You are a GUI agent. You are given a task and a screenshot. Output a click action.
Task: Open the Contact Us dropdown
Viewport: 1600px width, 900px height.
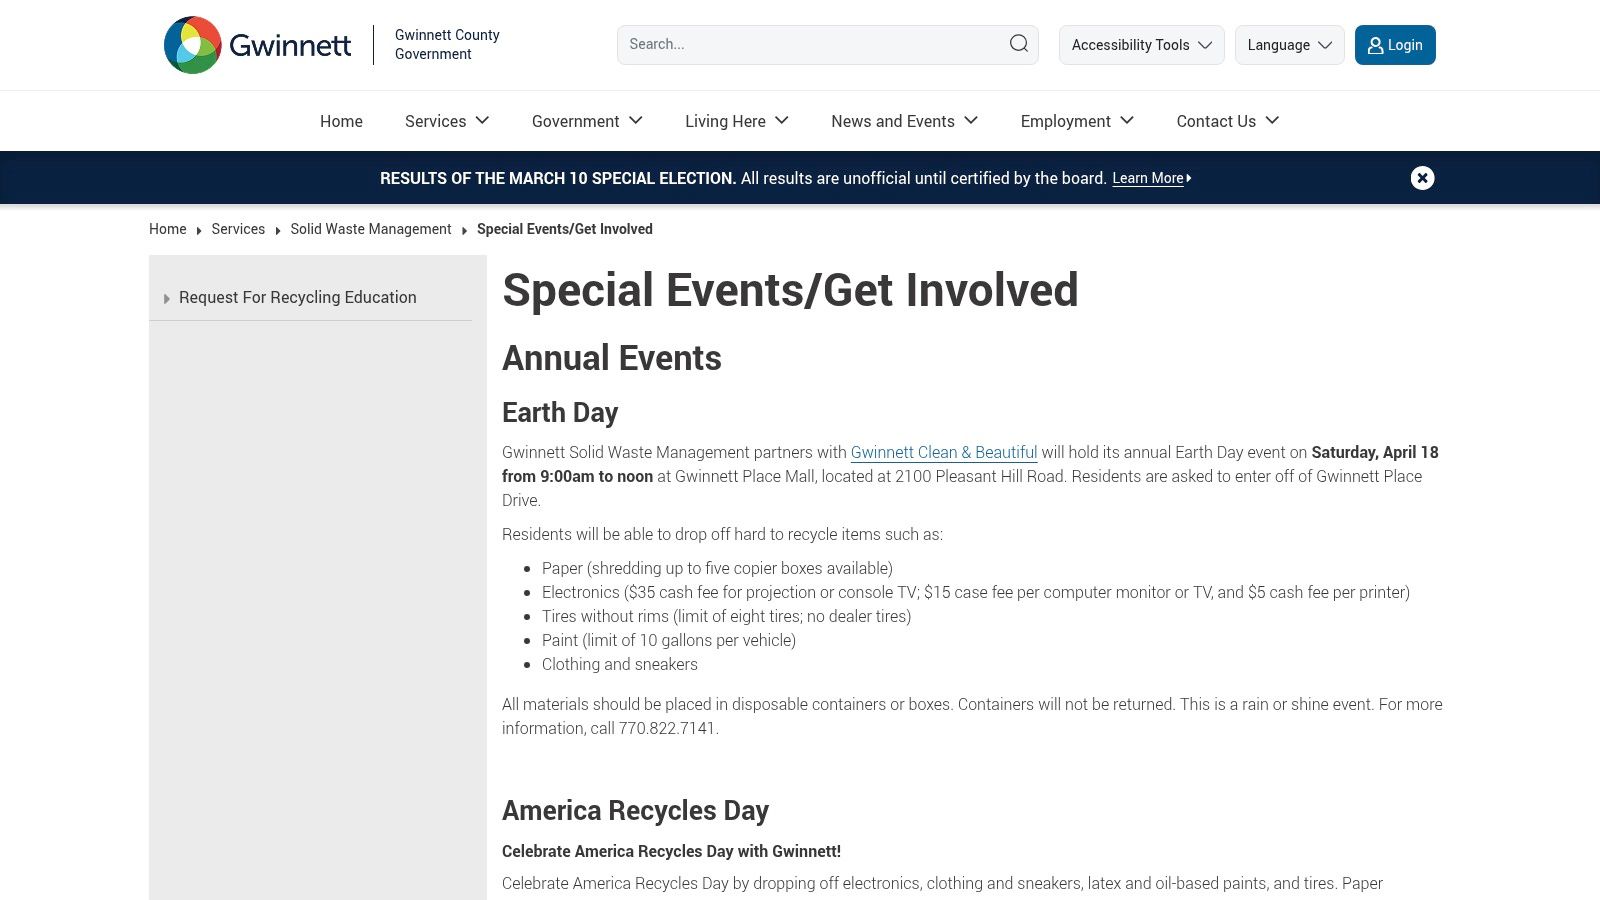(x=1227, y=120)
